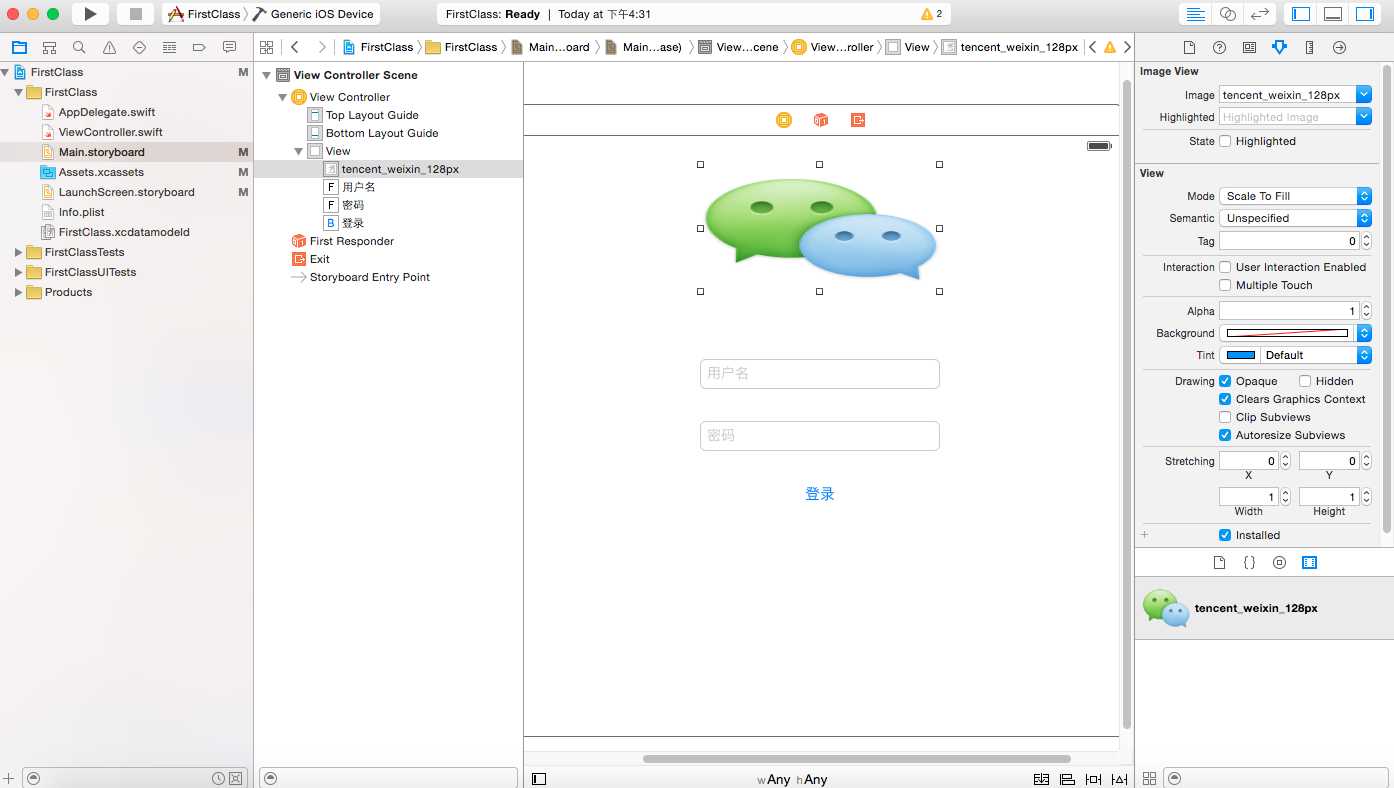Open the Issue navigator warning icon
This screenshot has height=788, width=1394.
[109, 47]
